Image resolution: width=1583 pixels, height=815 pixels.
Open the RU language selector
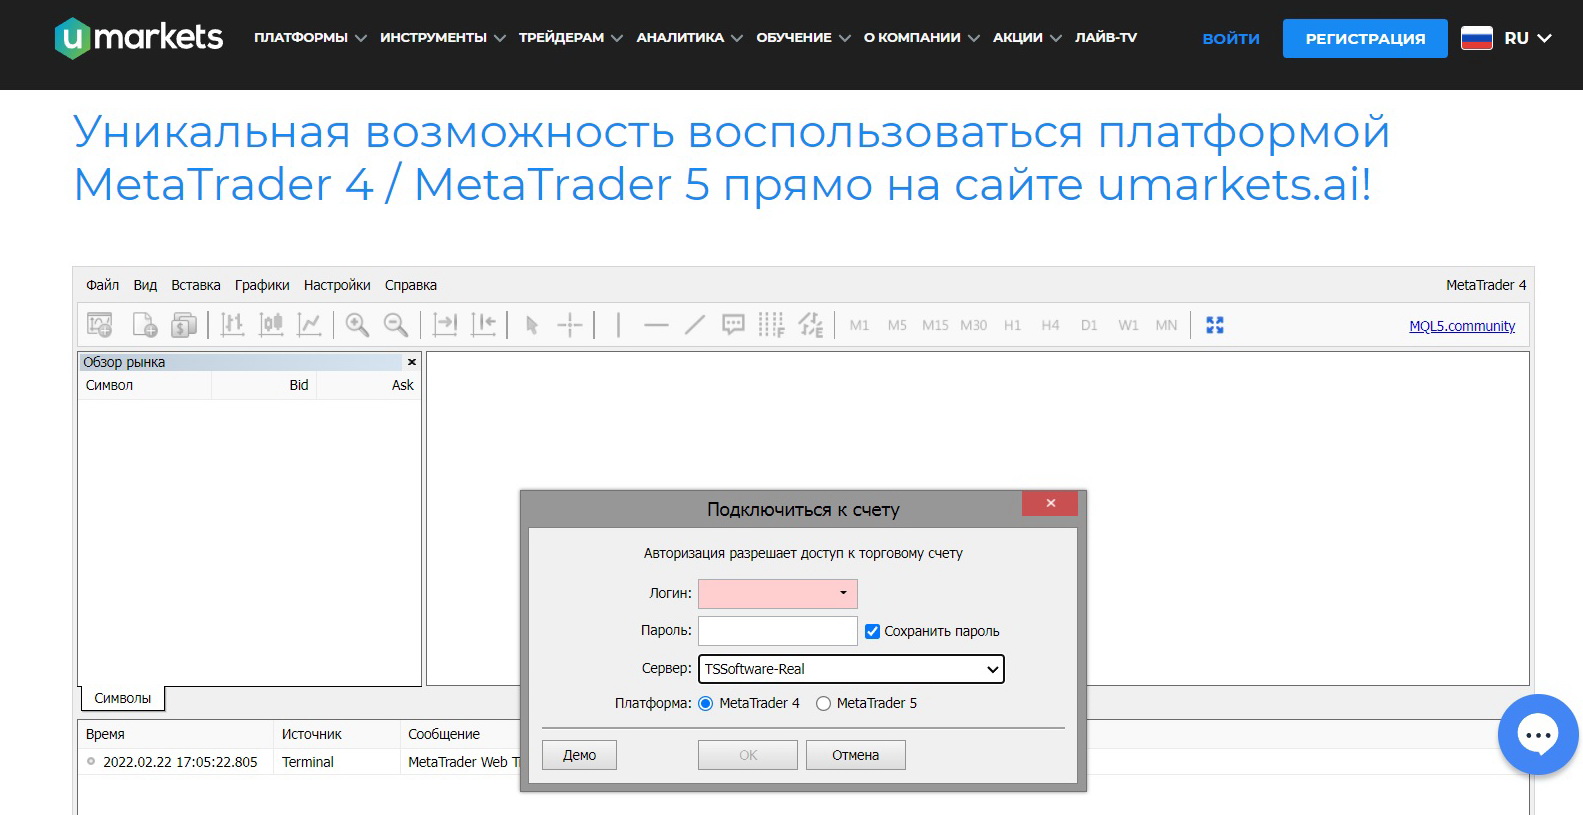[x=1527, y=38]
